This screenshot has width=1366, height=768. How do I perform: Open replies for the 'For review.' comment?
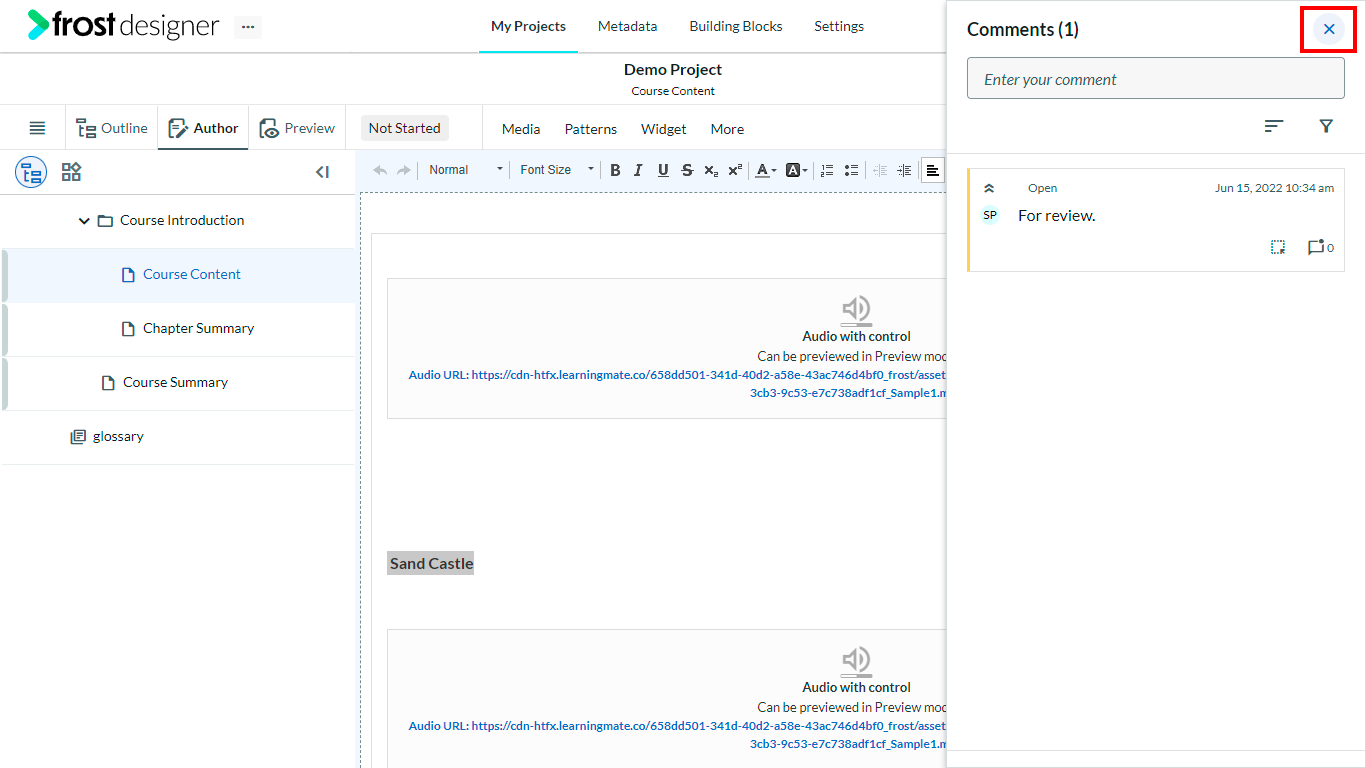(1320, 247)
